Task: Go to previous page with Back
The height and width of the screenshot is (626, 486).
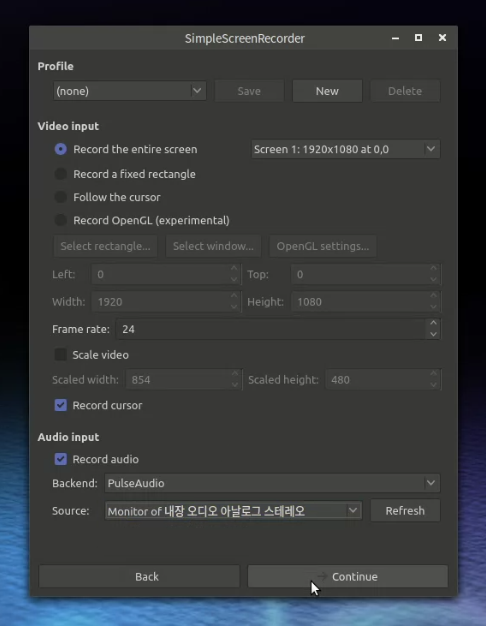Action: (x=139, y=576)
